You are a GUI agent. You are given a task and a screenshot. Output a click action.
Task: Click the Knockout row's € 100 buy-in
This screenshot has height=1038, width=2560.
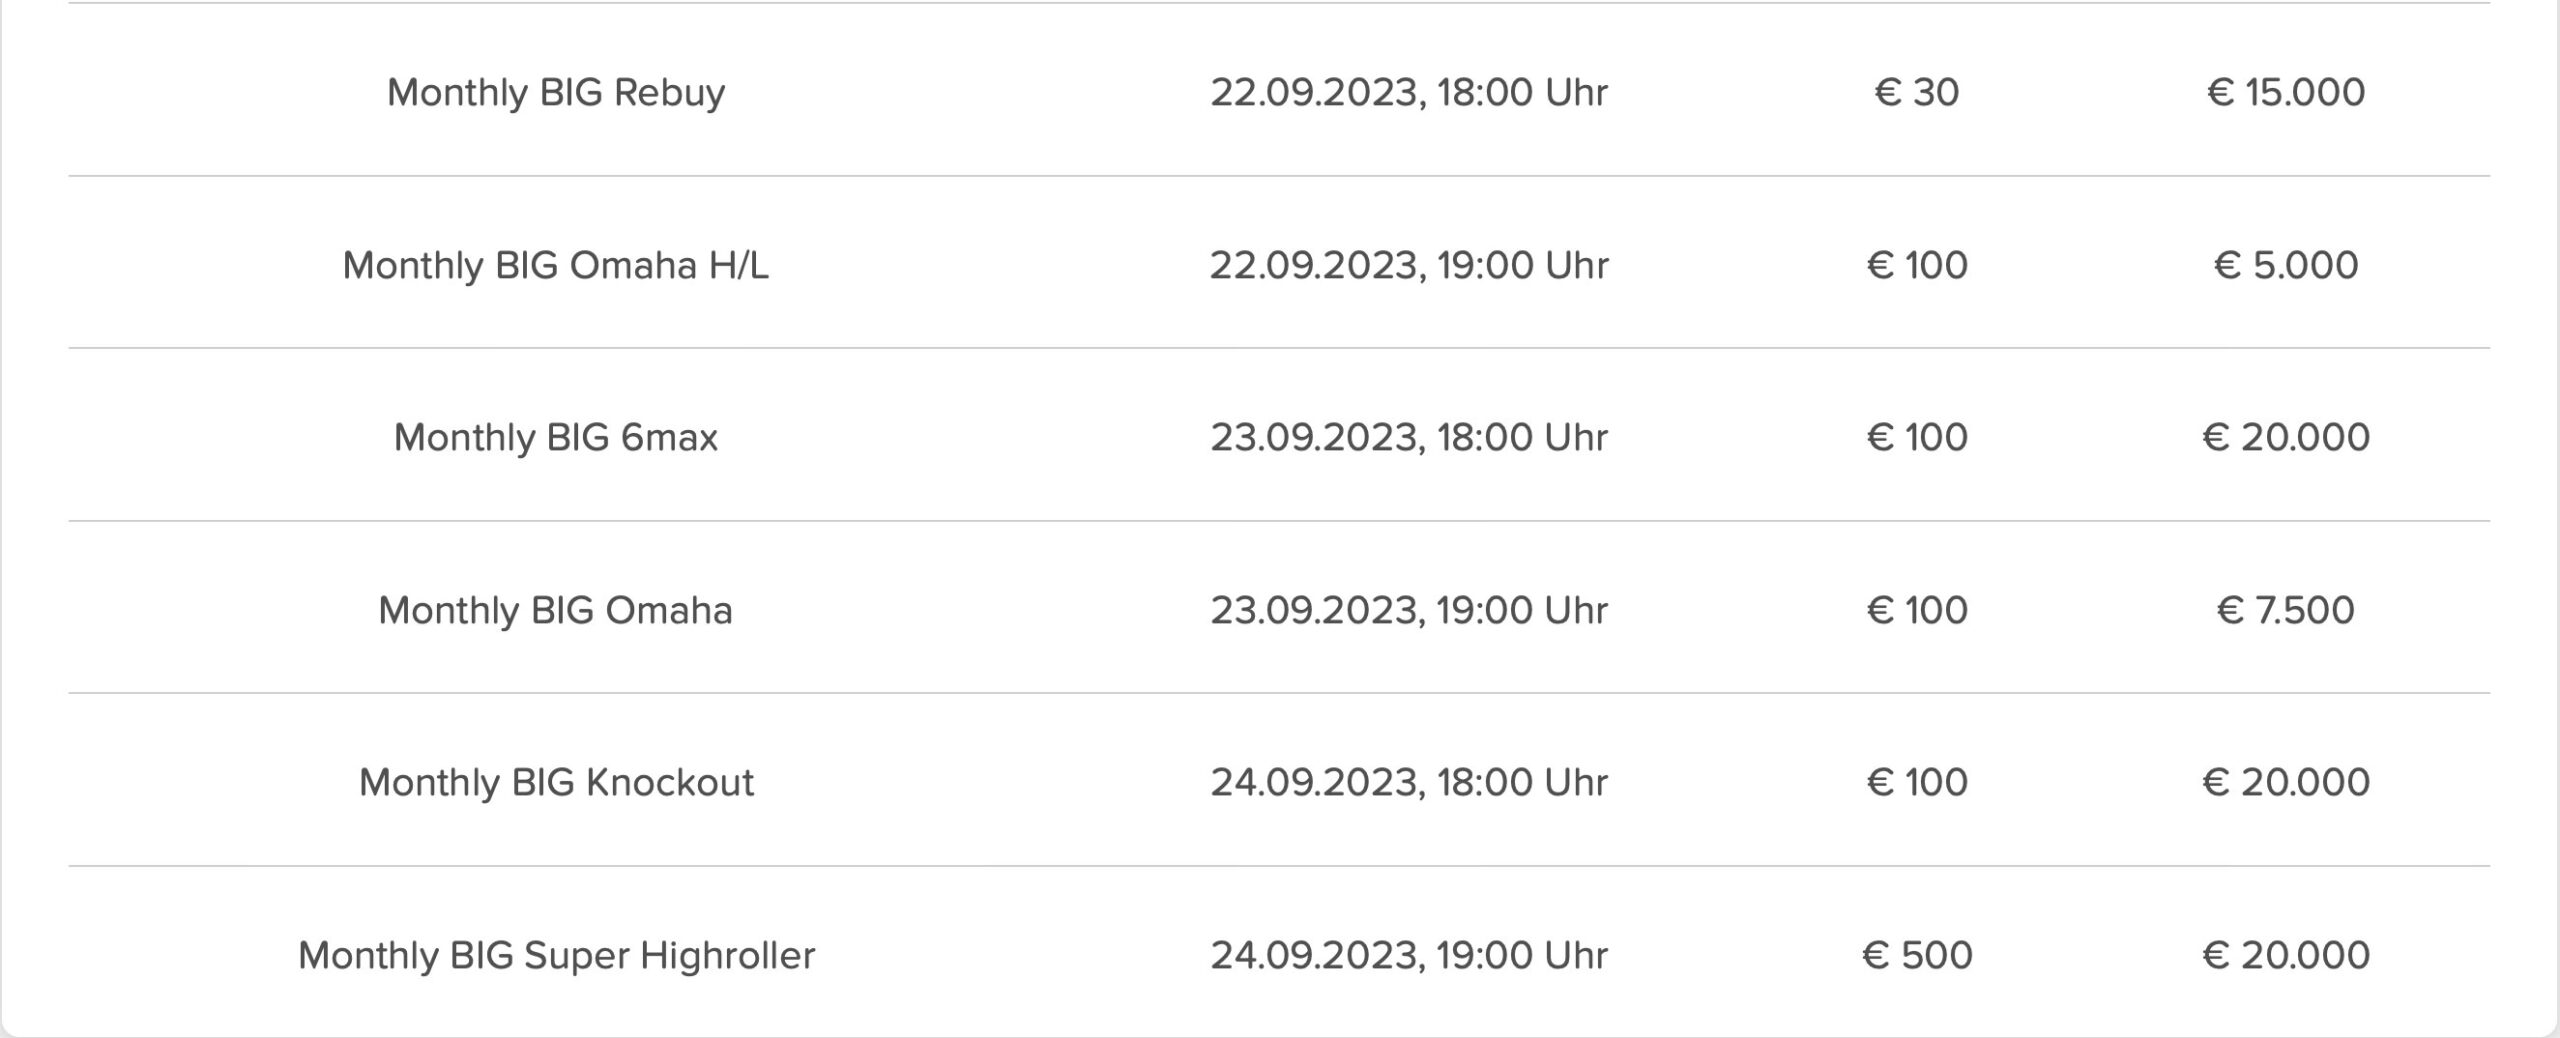coord(1916,782)
